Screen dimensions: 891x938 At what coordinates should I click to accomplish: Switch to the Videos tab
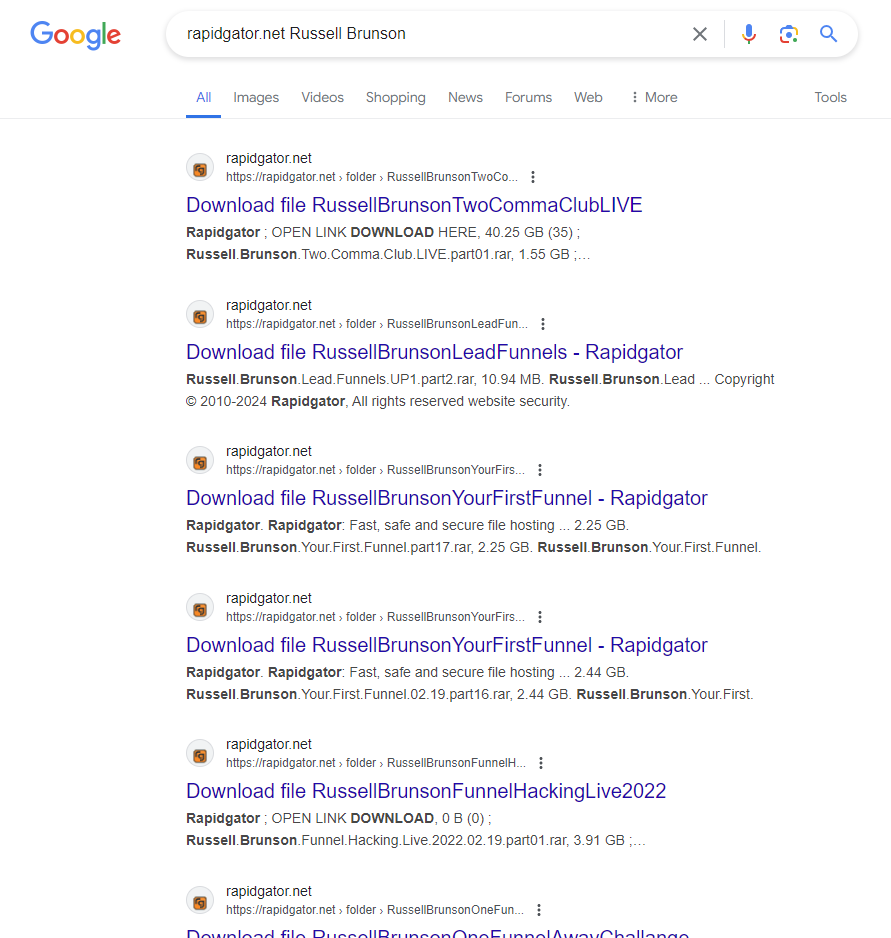[x=323, y=98]
